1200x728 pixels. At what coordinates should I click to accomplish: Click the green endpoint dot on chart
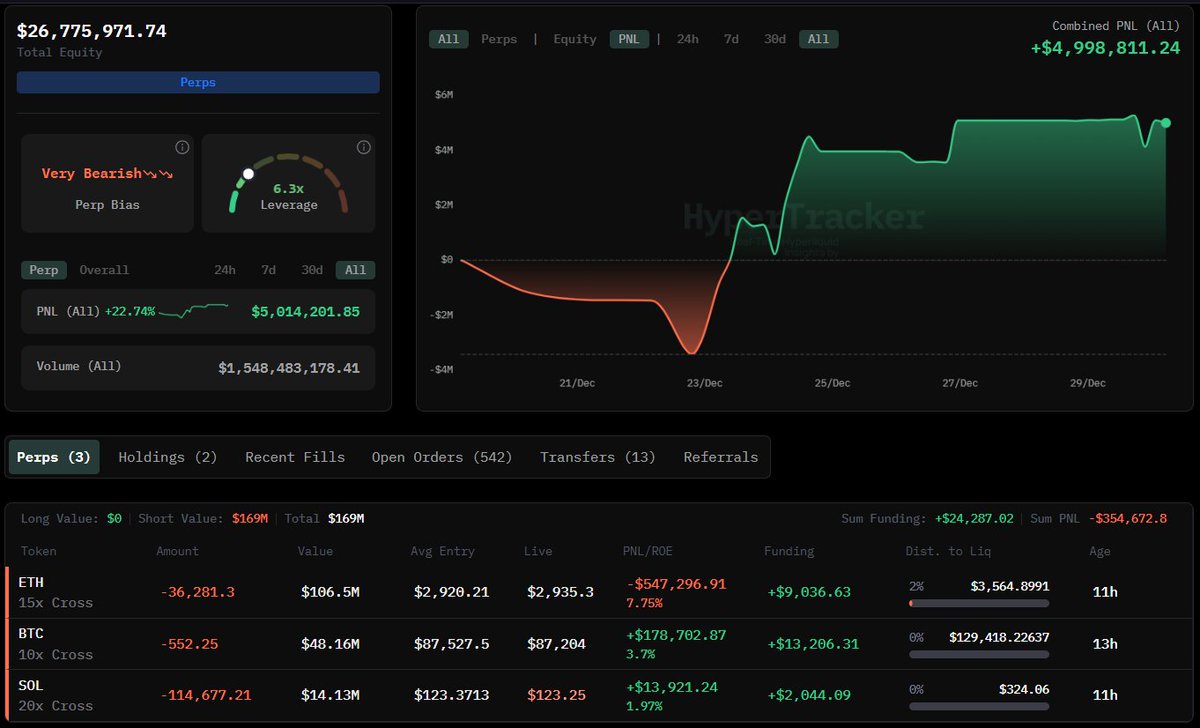[x=1165, y=123]
